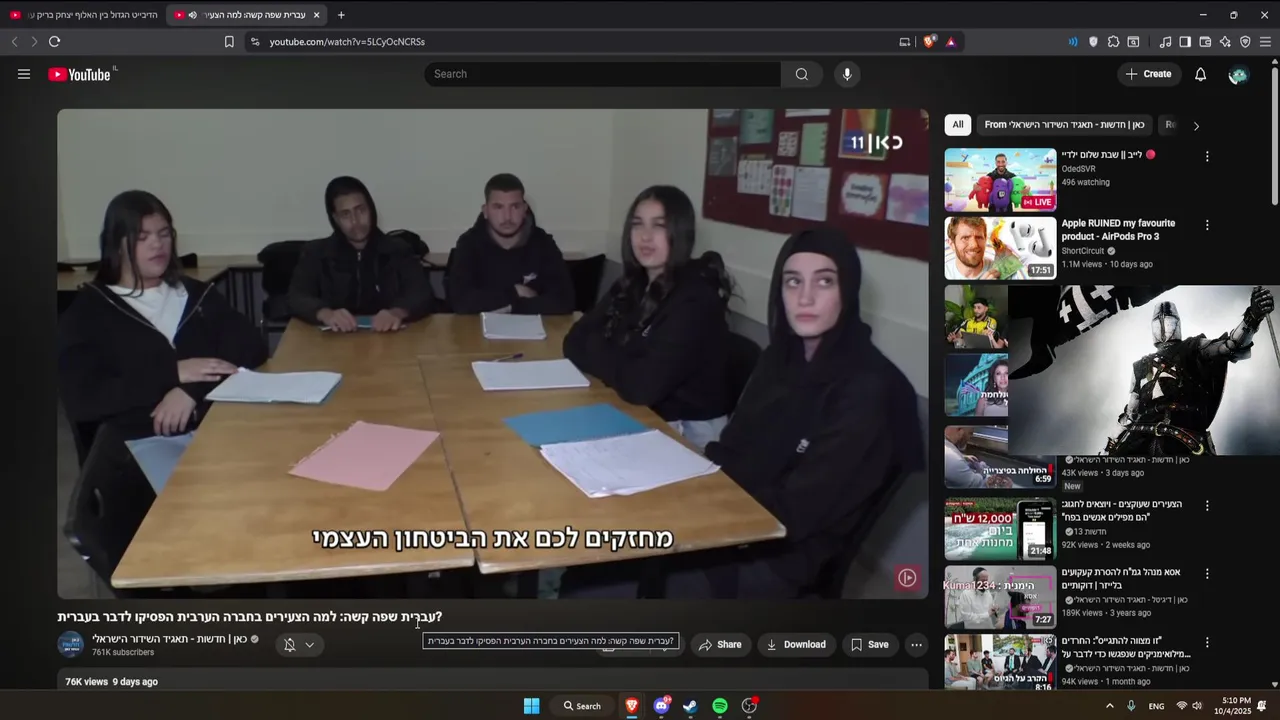Open options for Apple RUINED AirPods video
Viewport: 1280px width, 720px height.
pos(1207,225)
